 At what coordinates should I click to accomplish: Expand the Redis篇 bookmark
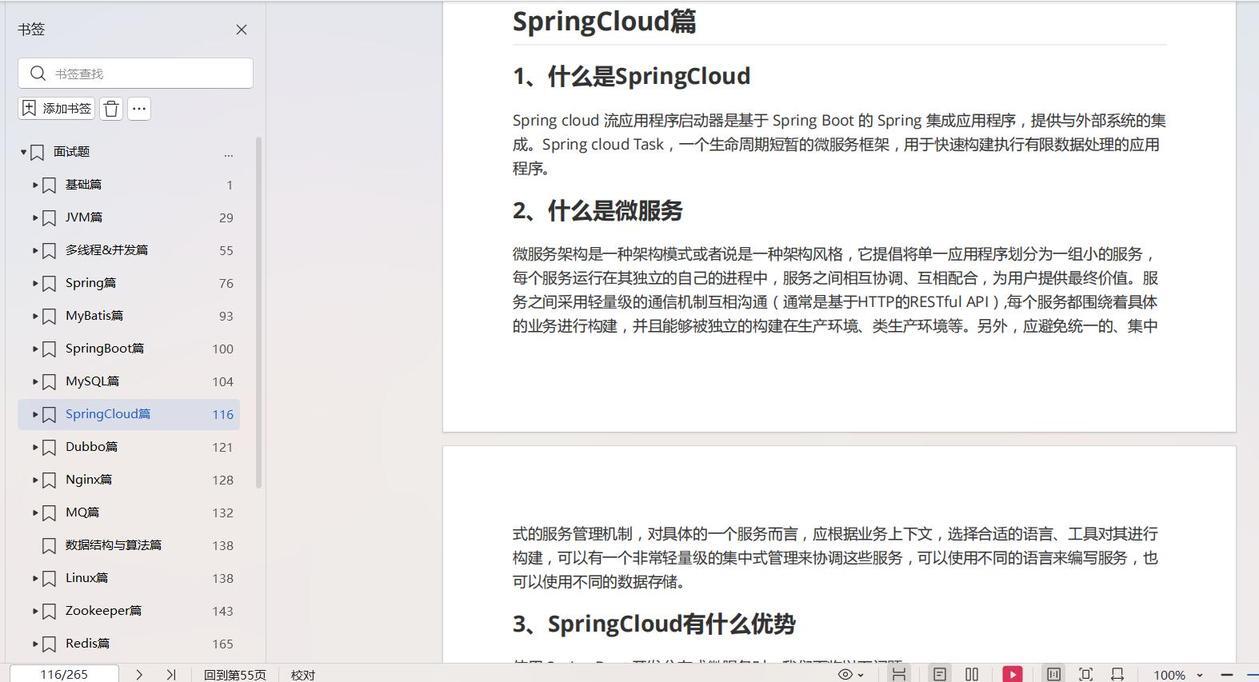tap(35, 644)
